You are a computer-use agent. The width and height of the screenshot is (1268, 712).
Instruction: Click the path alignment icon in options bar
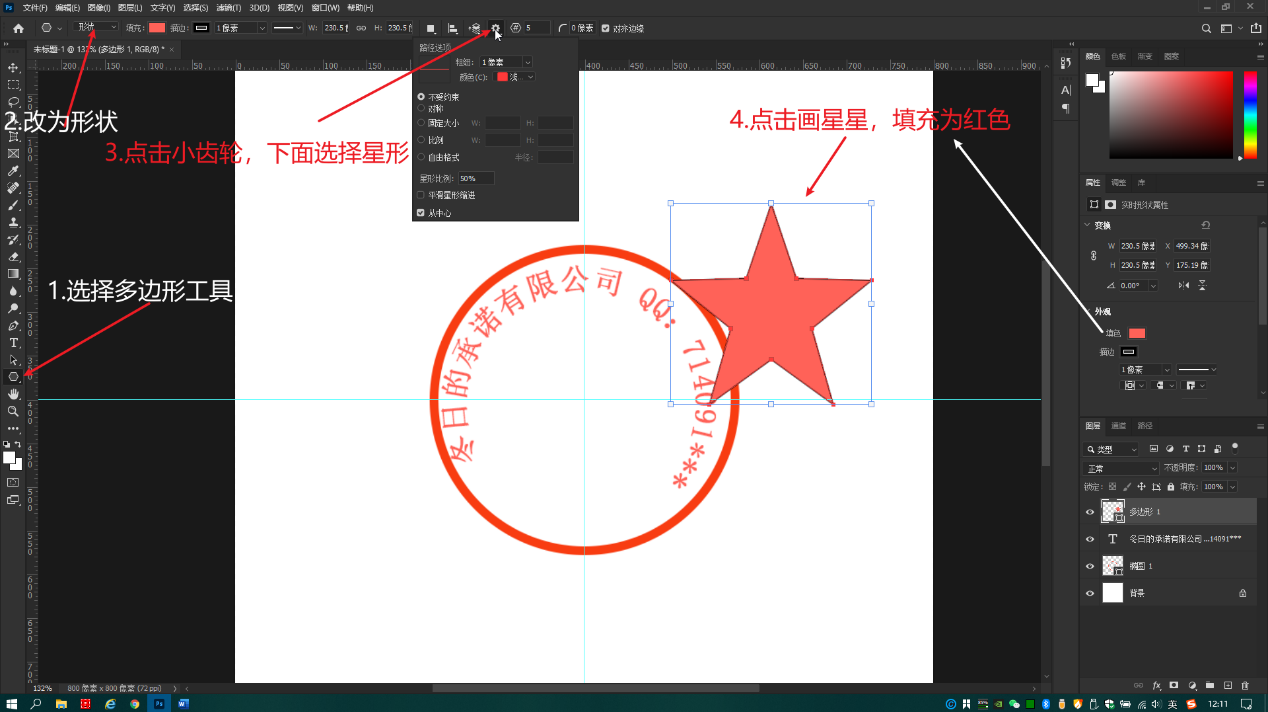click(x=453, y=28)
